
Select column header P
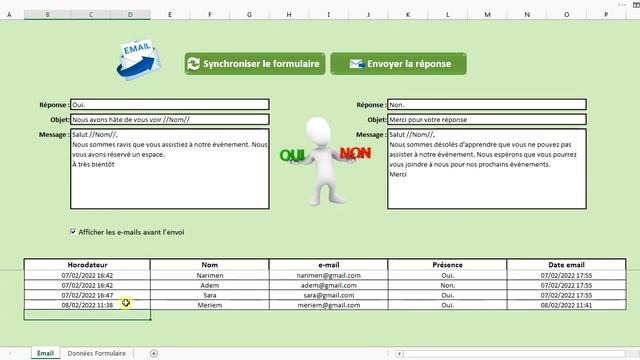point(606,15)
